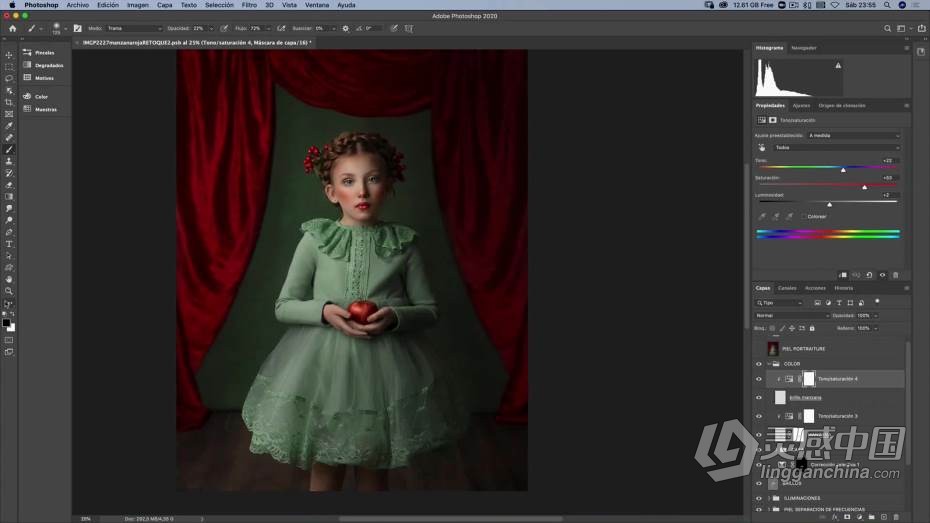Toggle layer filter switch in Layers panel
The width and height of the screenshot is (930, 523).
pos(877,301)
